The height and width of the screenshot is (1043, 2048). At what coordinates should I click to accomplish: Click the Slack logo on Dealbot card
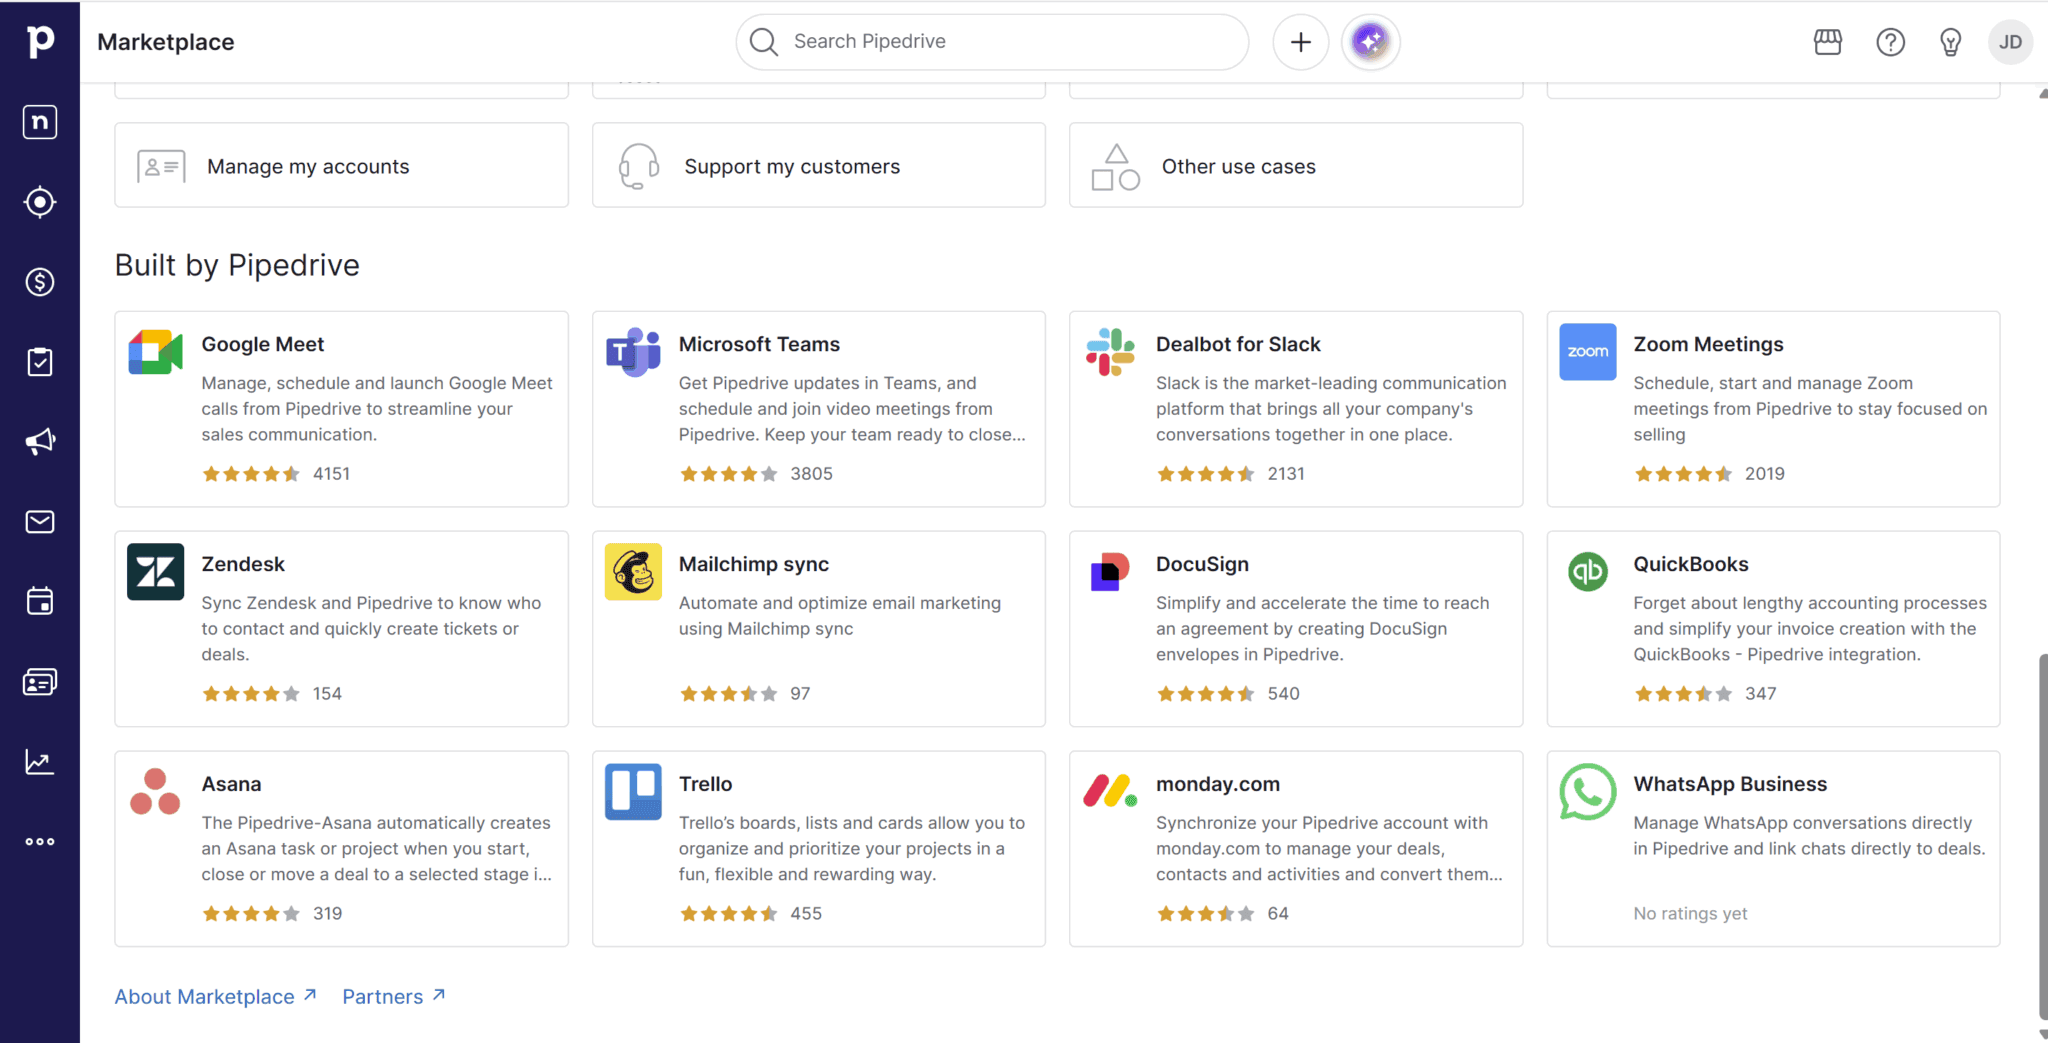[1110, 352]
